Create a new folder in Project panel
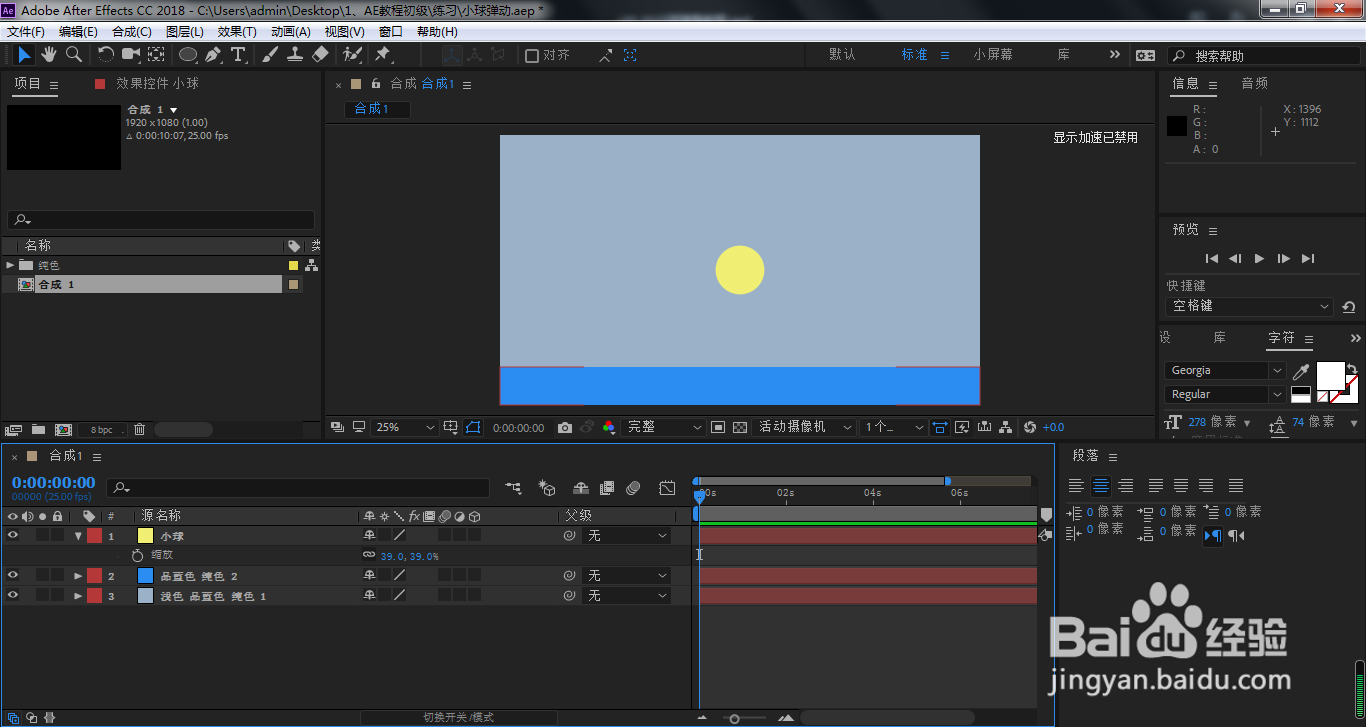1366x727 pixels. [38, 429]
